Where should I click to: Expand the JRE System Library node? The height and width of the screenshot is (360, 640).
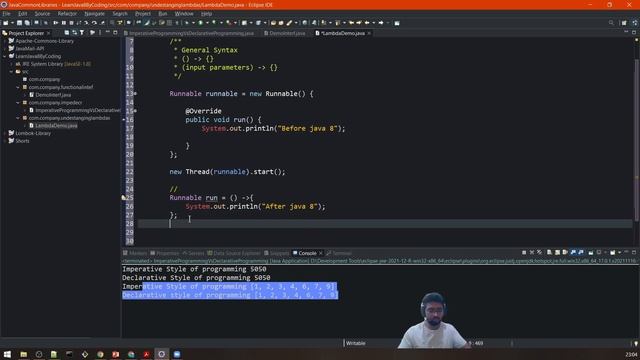11,64
